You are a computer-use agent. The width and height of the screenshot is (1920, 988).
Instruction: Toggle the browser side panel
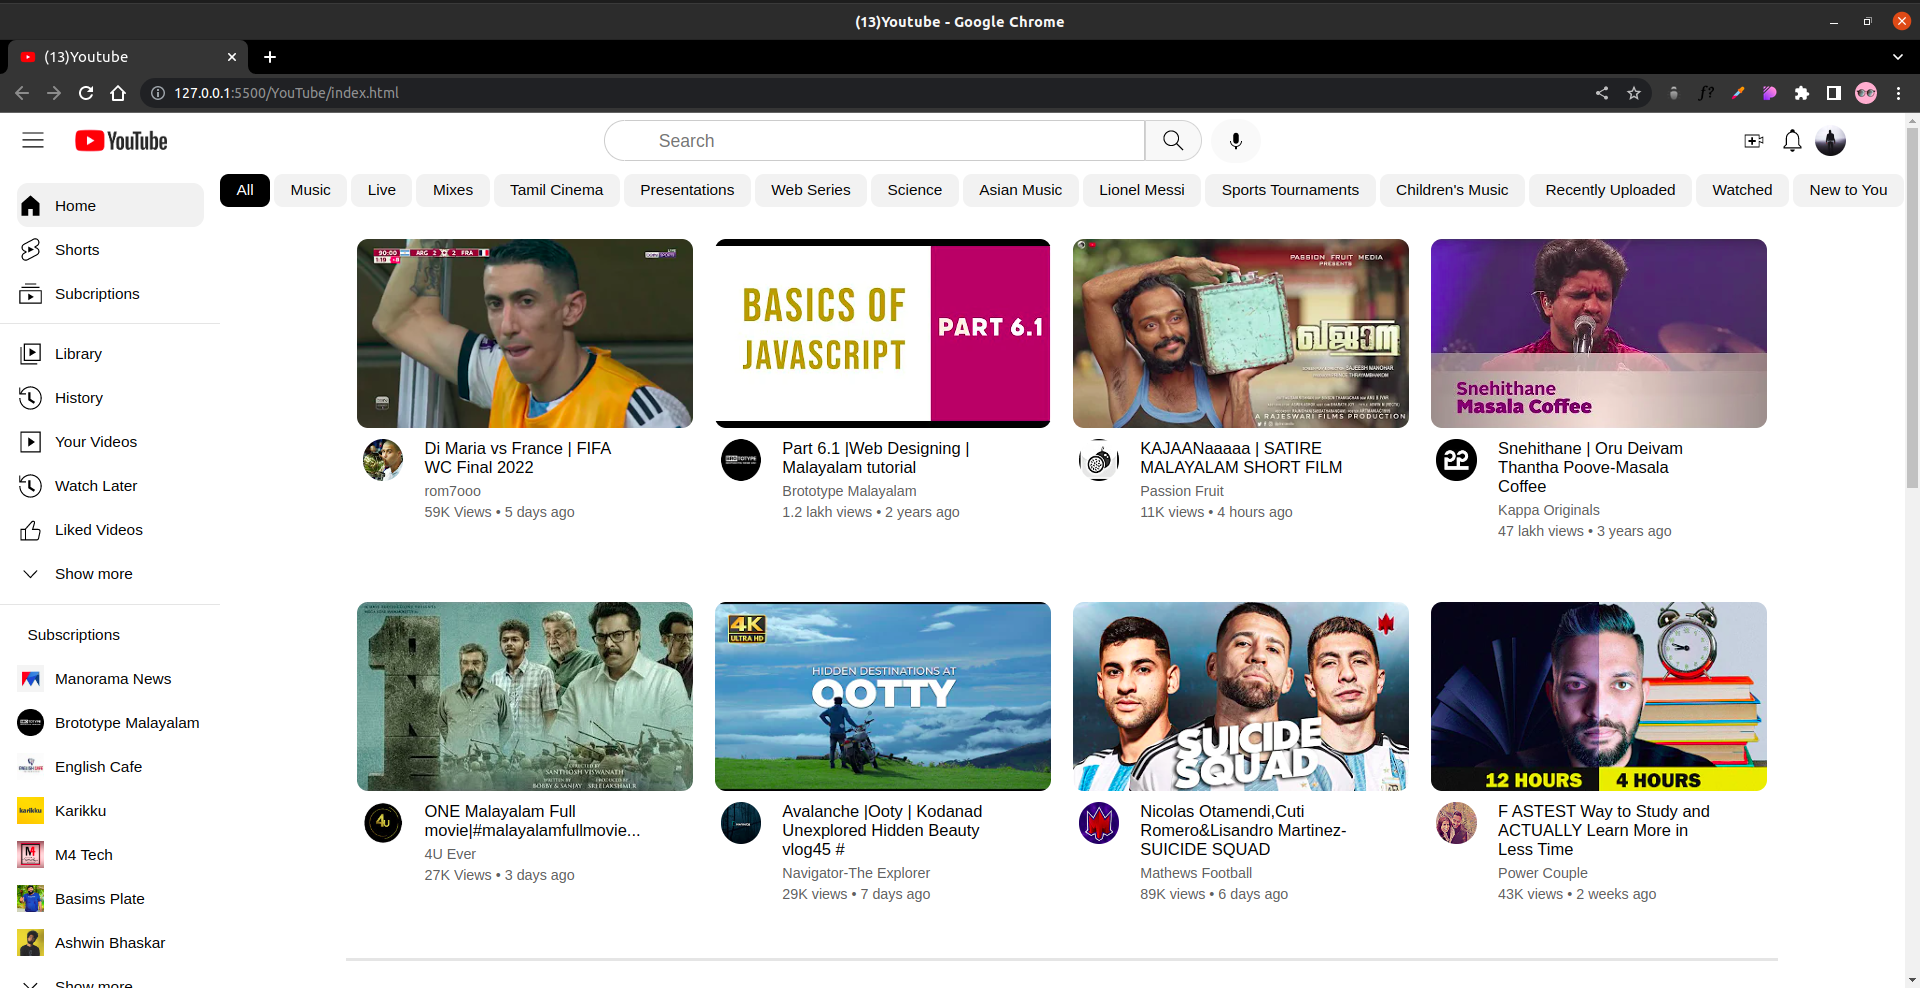pyautogui.click(x=1833, y=93)
